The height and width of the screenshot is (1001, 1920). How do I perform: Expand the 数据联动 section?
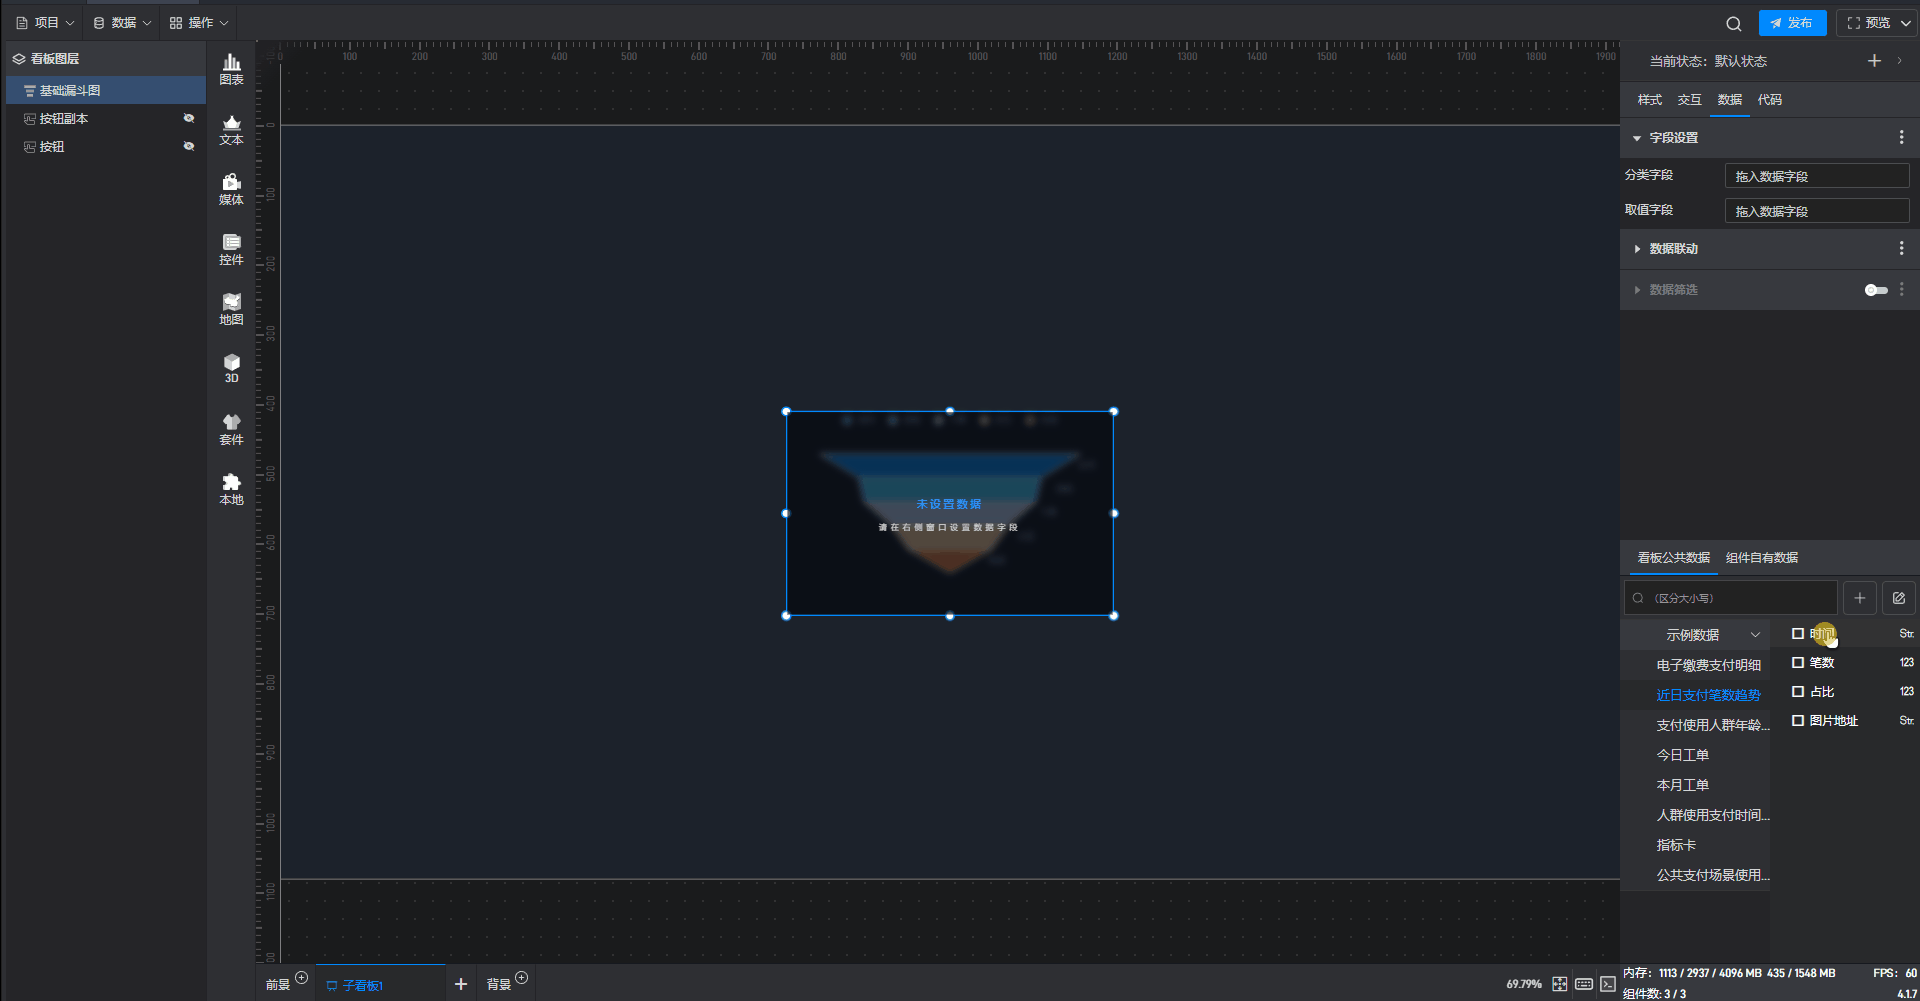click(1637, 249)
